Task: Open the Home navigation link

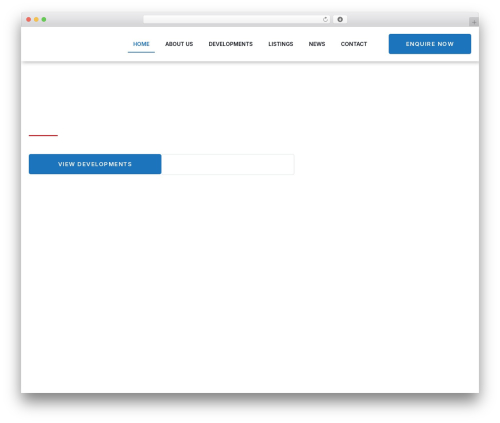Action: [141, 44]
